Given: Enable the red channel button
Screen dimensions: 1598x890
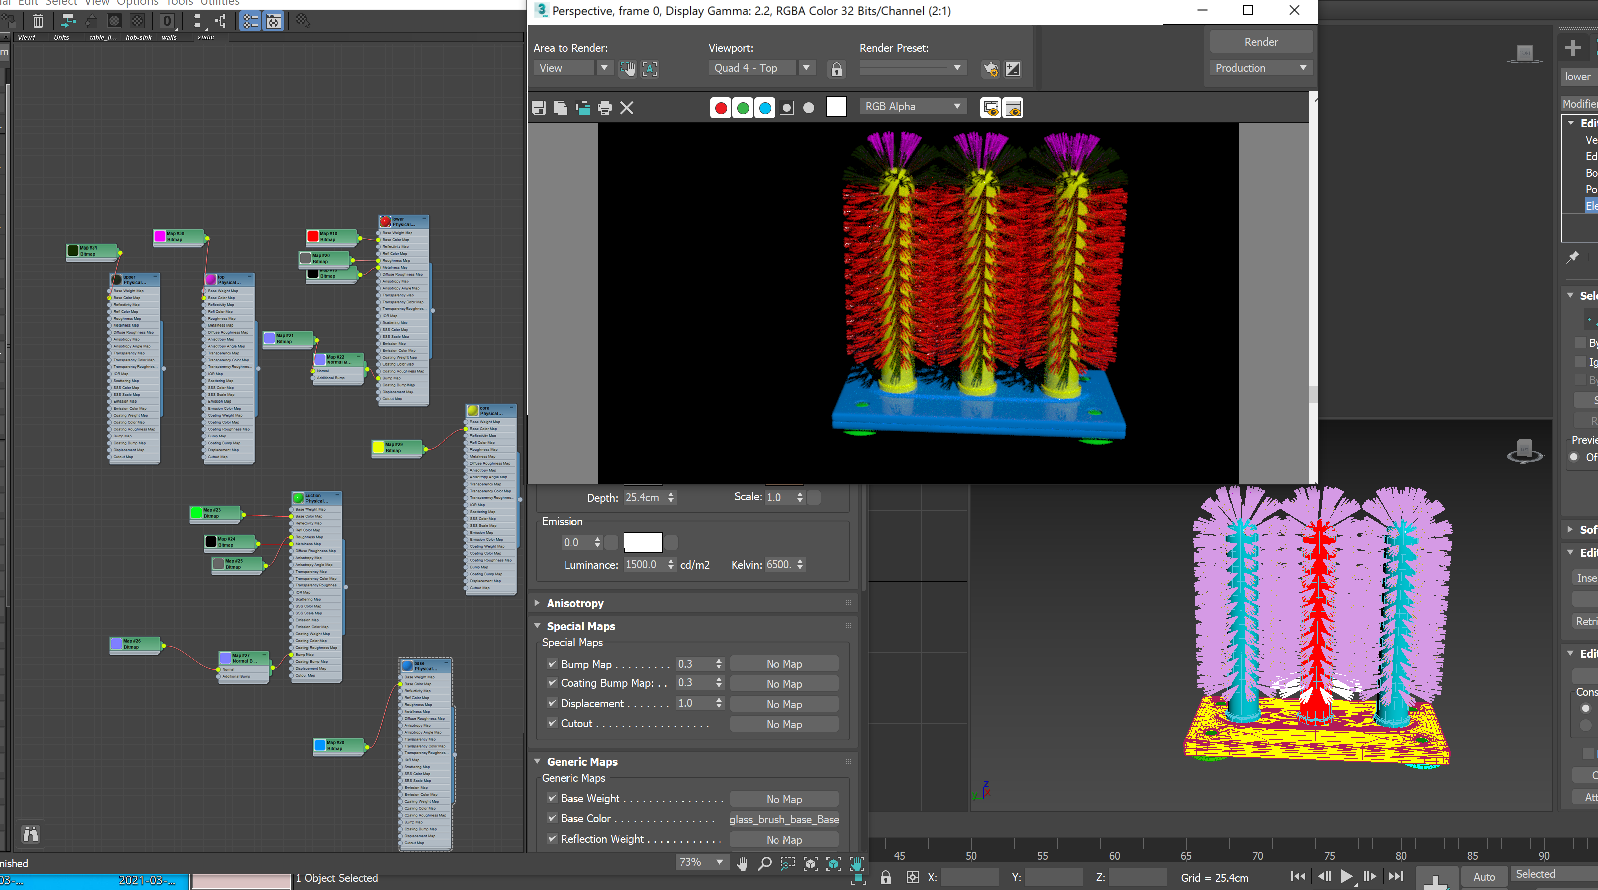Looking at the screenshot, I should 720,108.
